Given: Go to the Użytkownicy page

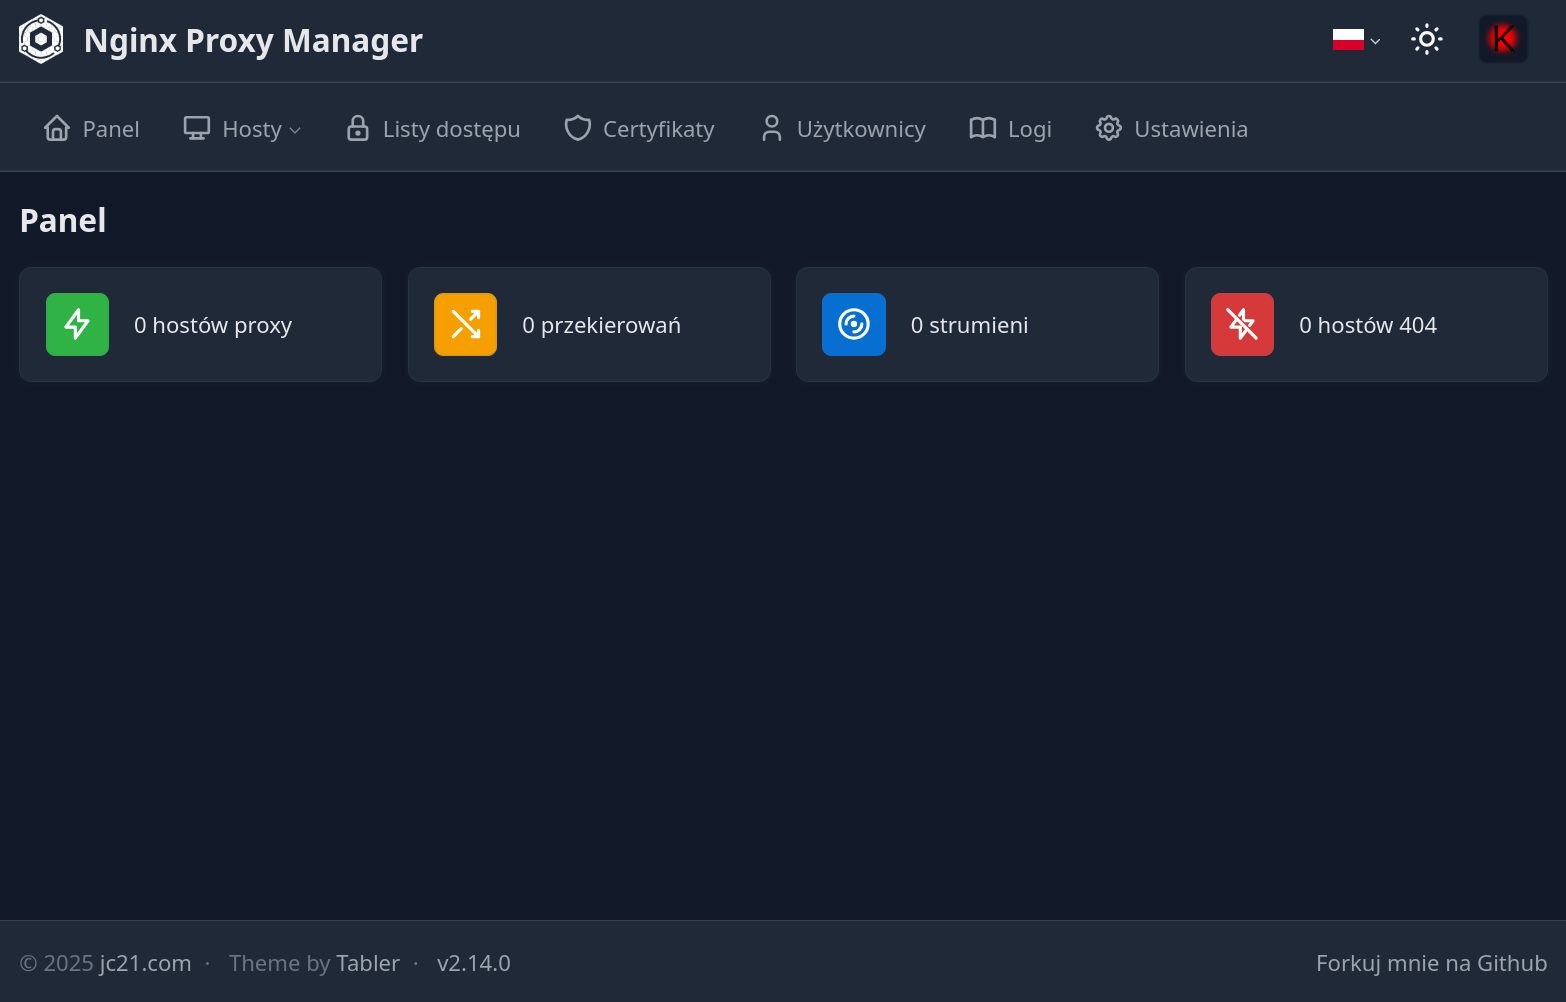Looking at the screenshot, I should 843,129.
